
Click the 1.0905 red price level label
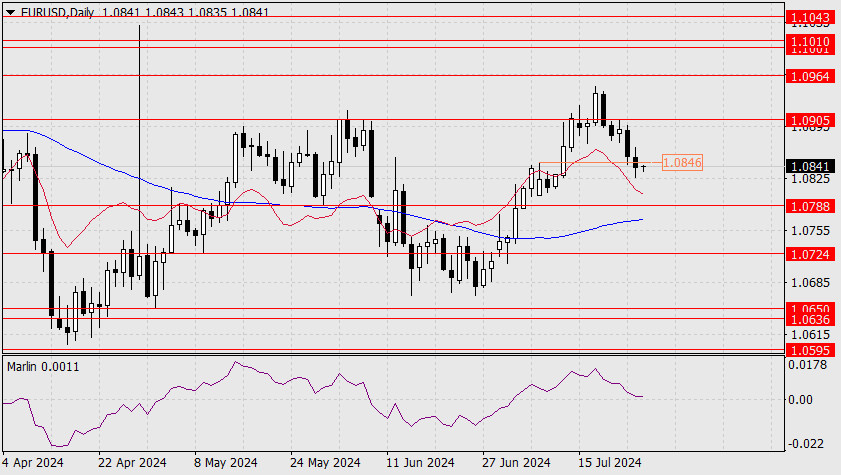[x=810, y=121]
